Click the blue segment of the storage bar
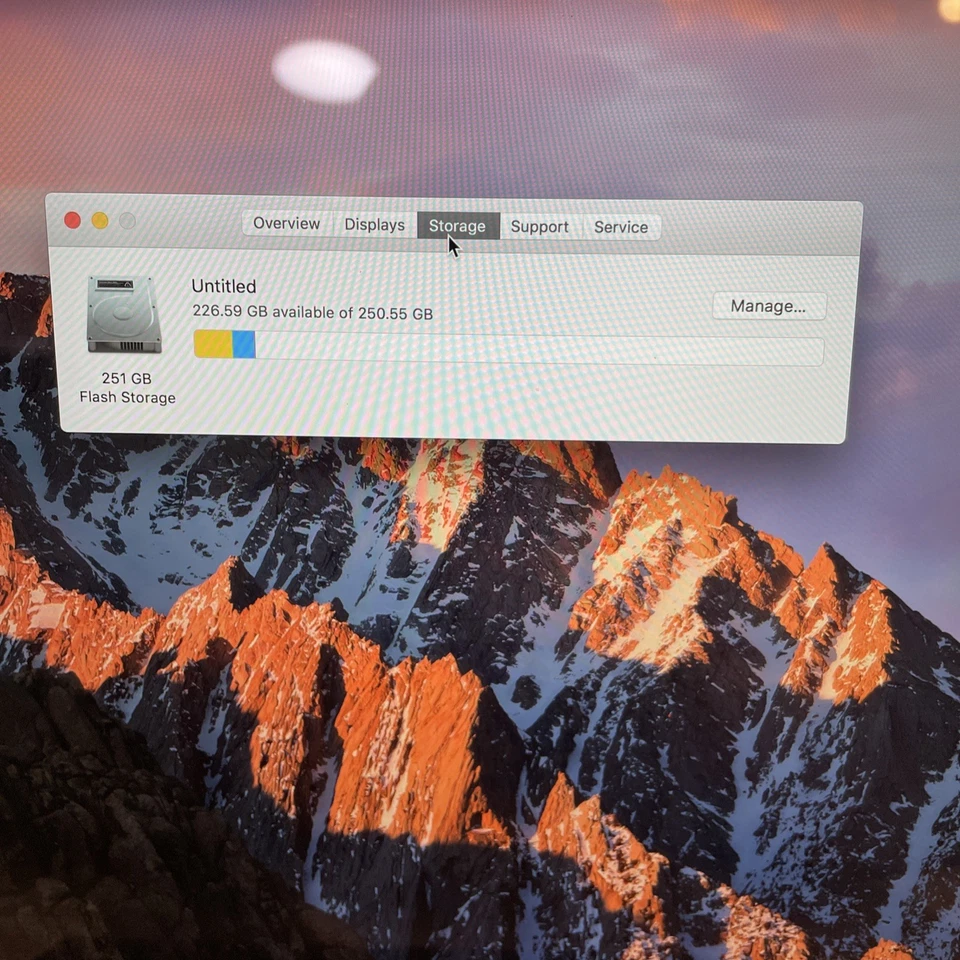 click(x=244, y=345)
